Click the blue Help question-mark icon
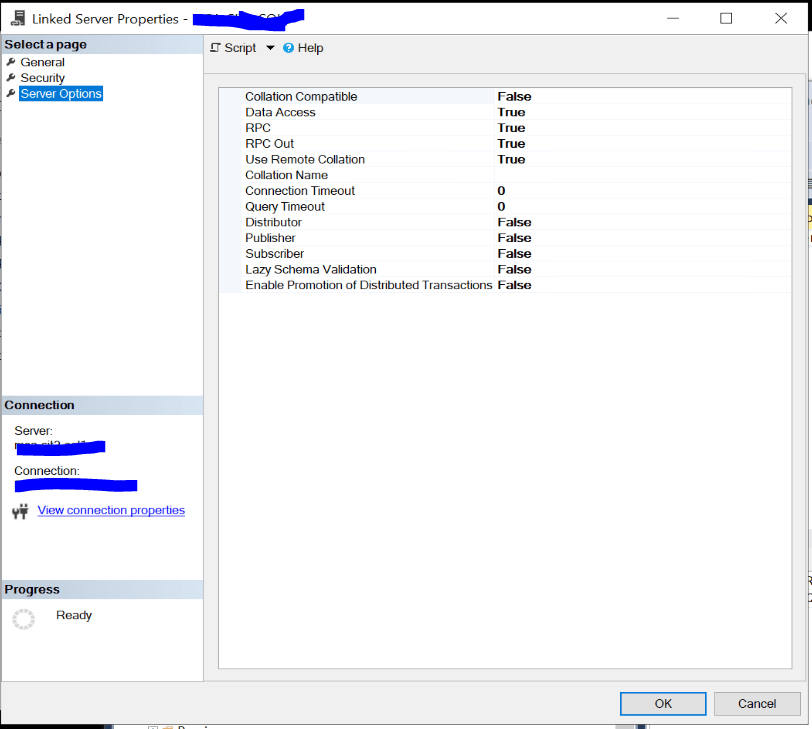Image resolution: width=812 pixels, height=729 pixels. (288, 47)
